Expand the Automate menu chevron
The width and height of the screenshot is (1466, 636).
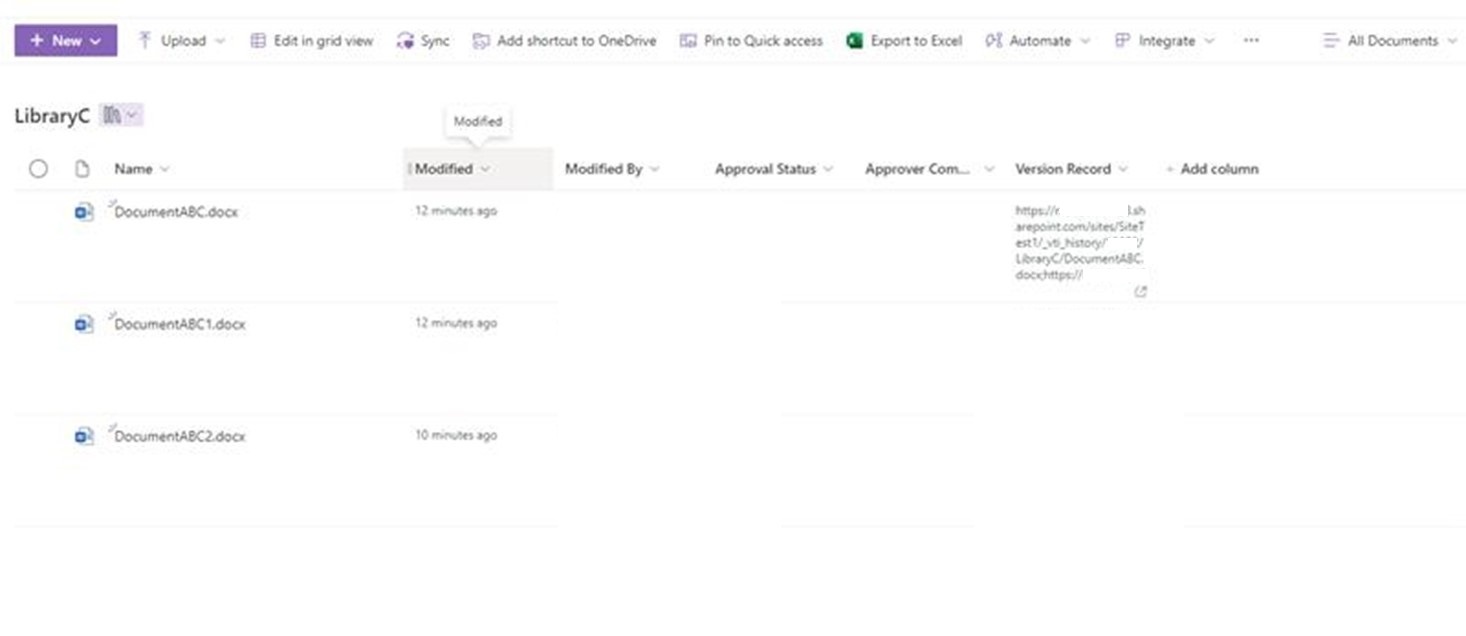tap(1086, 41)
